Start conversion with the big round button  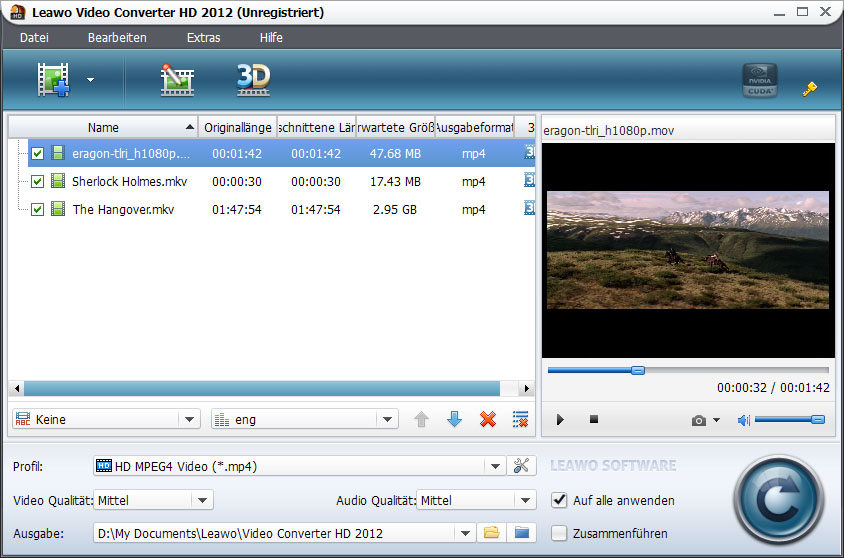(x=778, y=500)
